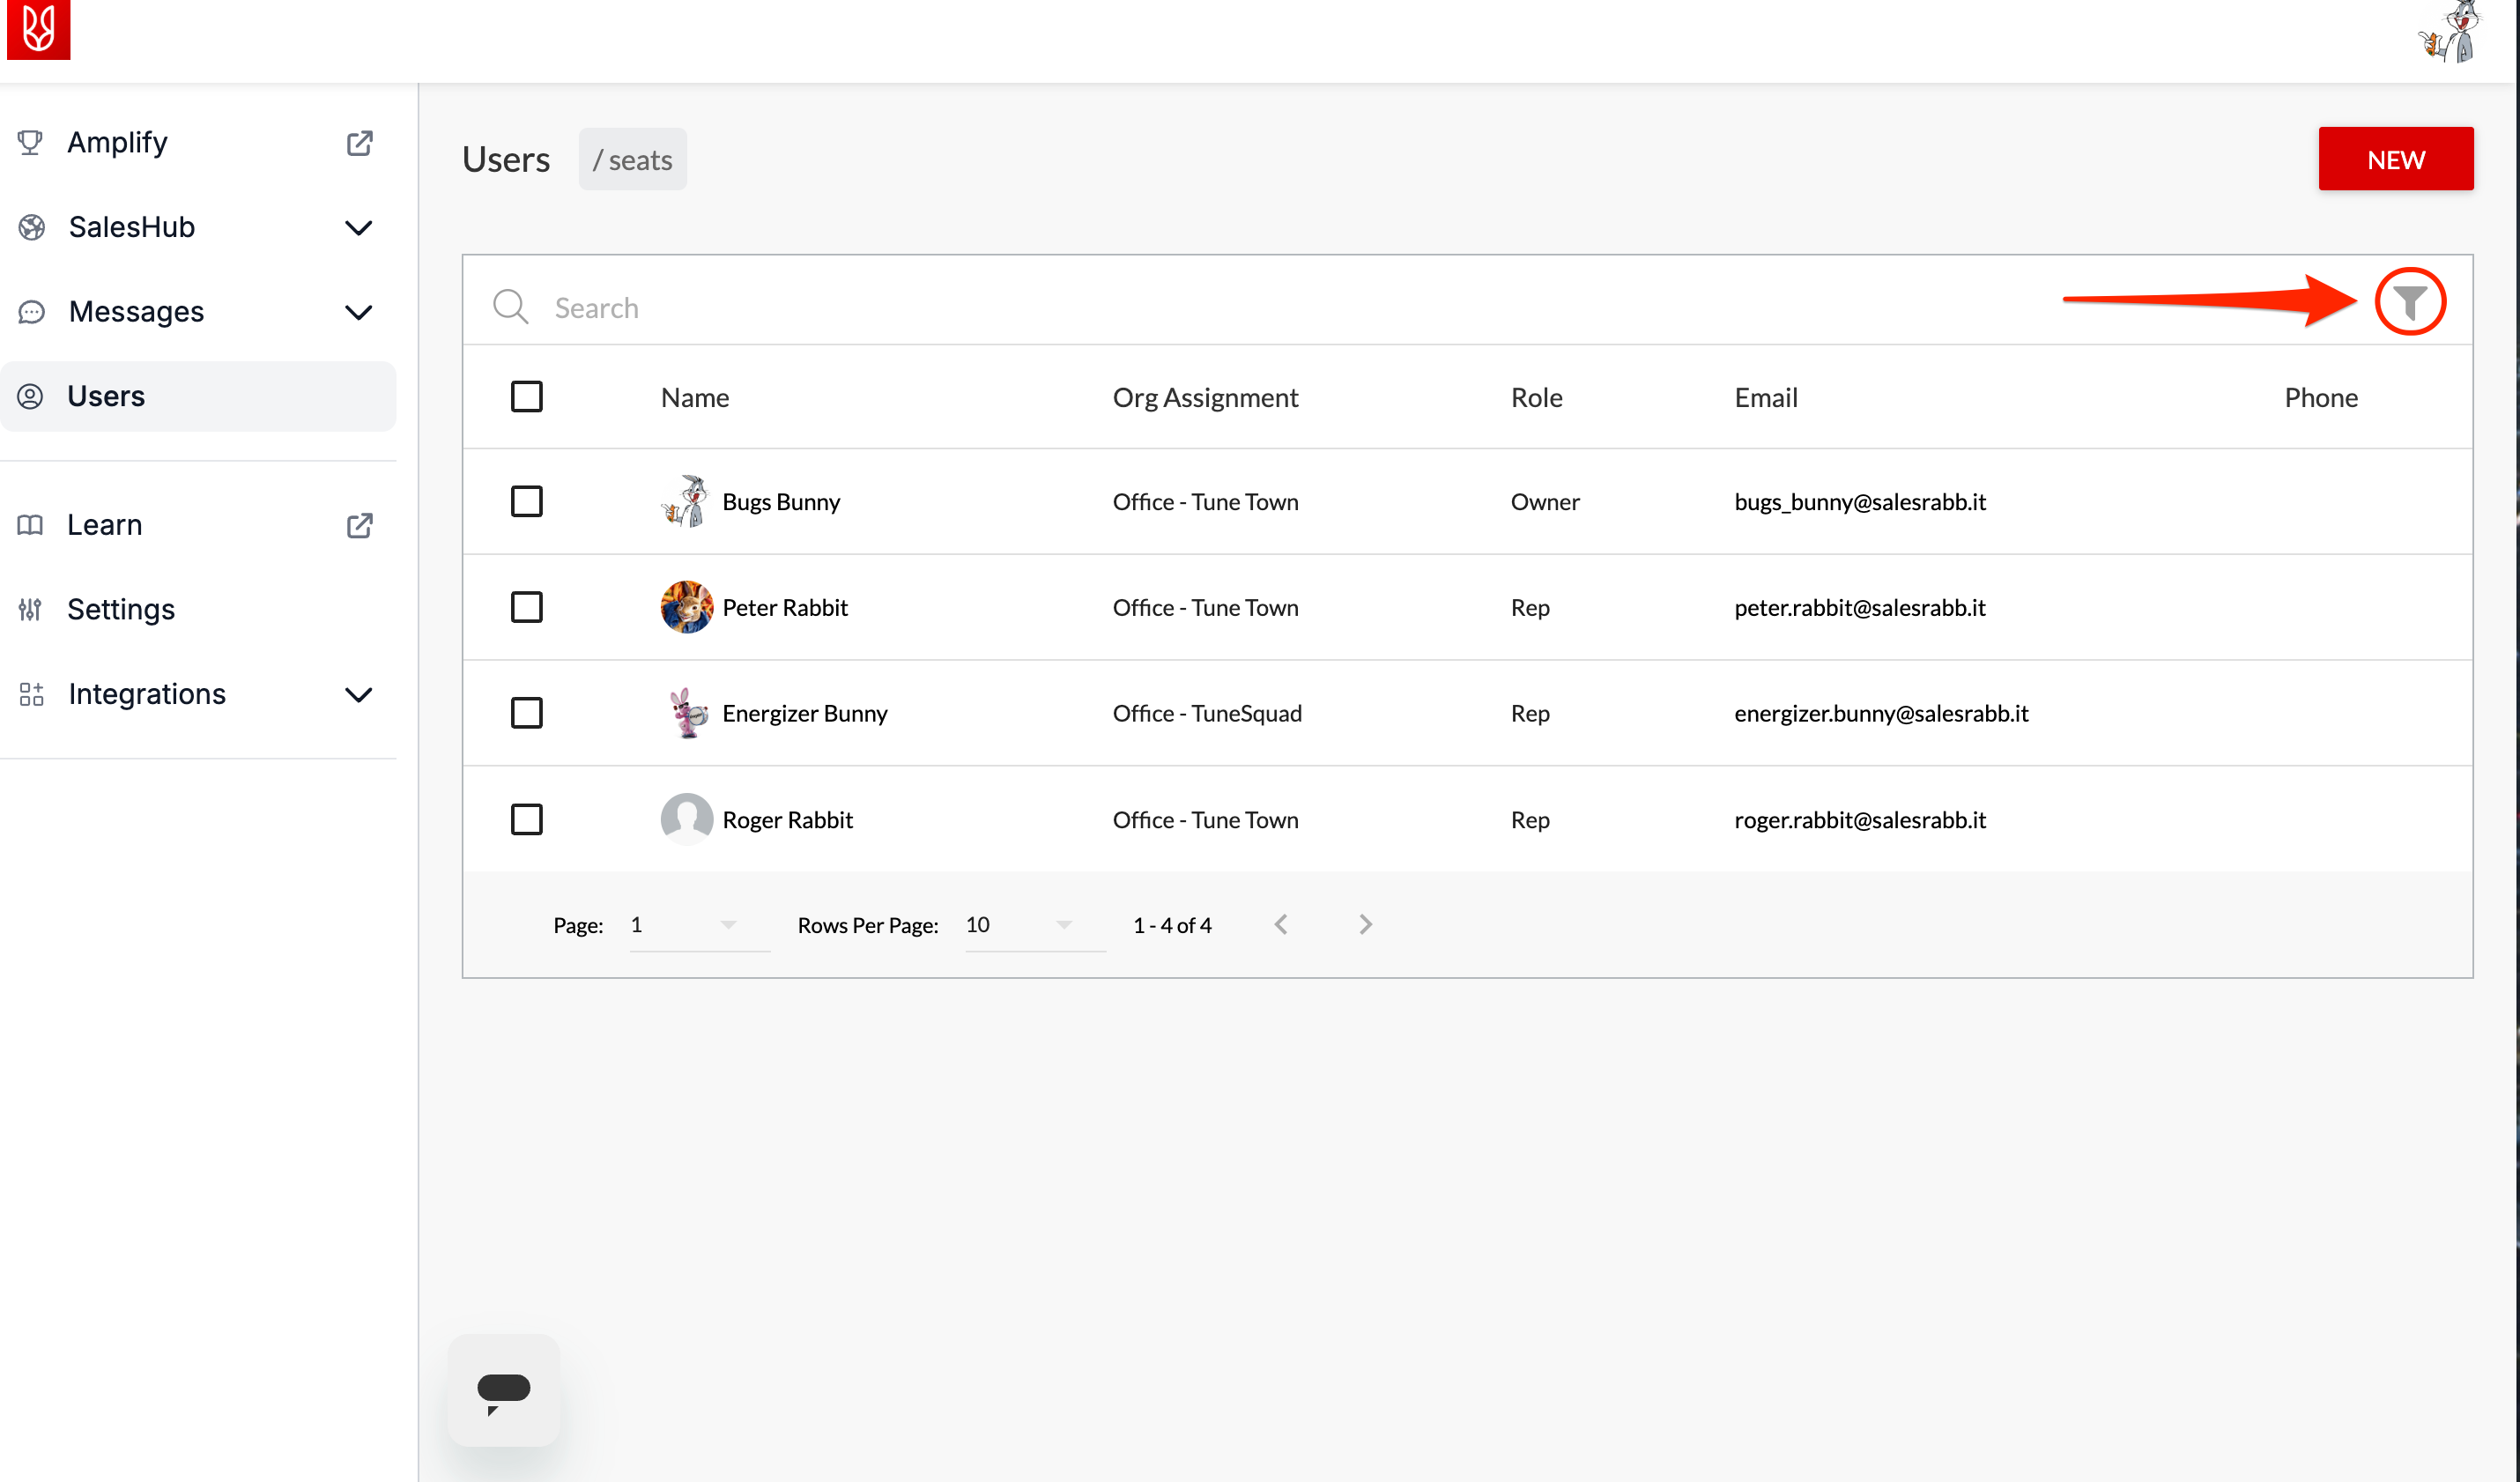Select Peter Rabbit's row checkbox
The height and width of the screenshot is (1482, 2520).
pos(526,607)
